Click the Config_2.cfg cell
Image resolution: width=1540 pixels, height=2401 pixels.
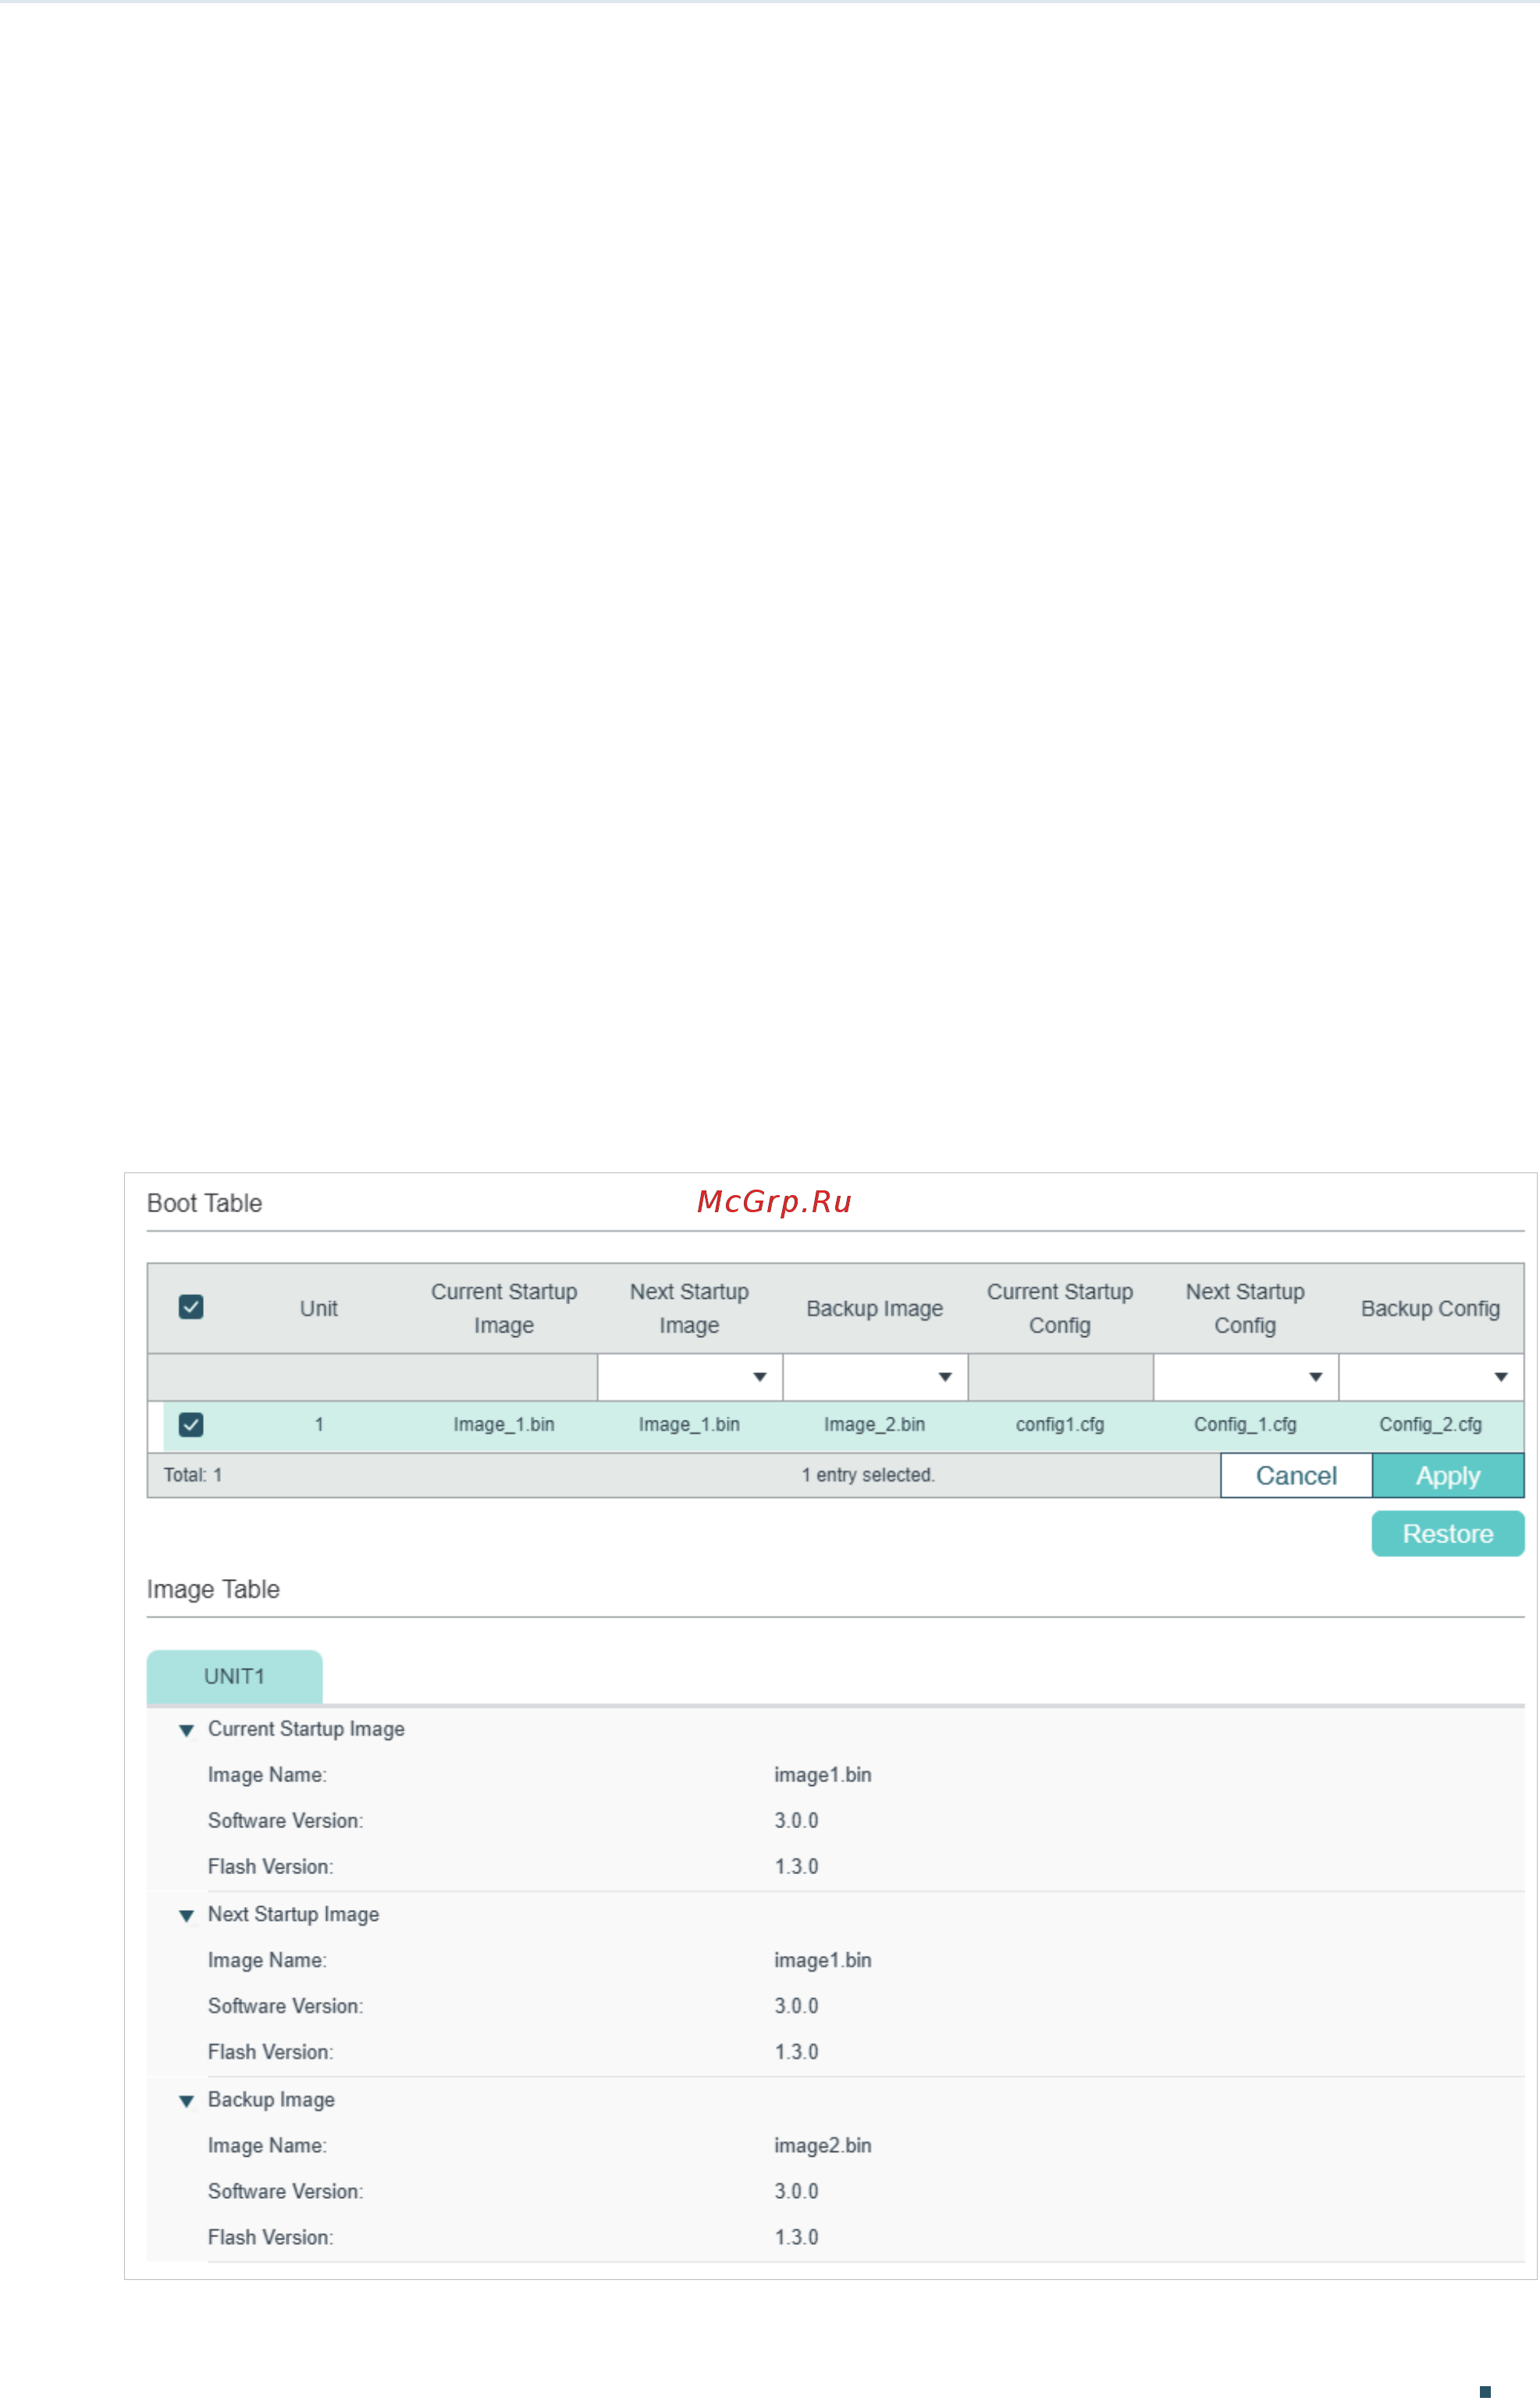[1430, 1424]
